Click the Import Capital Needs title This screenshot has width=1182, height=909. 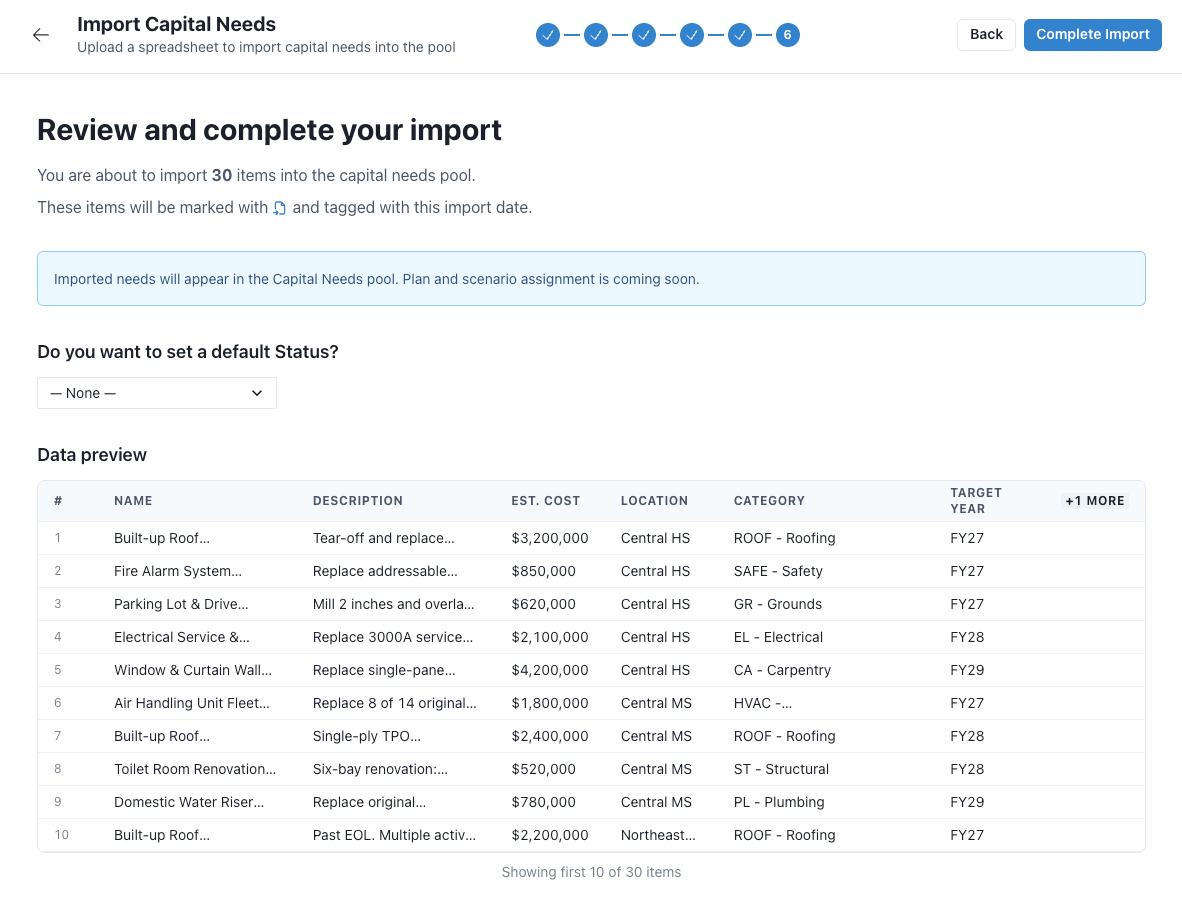(176, 24)
